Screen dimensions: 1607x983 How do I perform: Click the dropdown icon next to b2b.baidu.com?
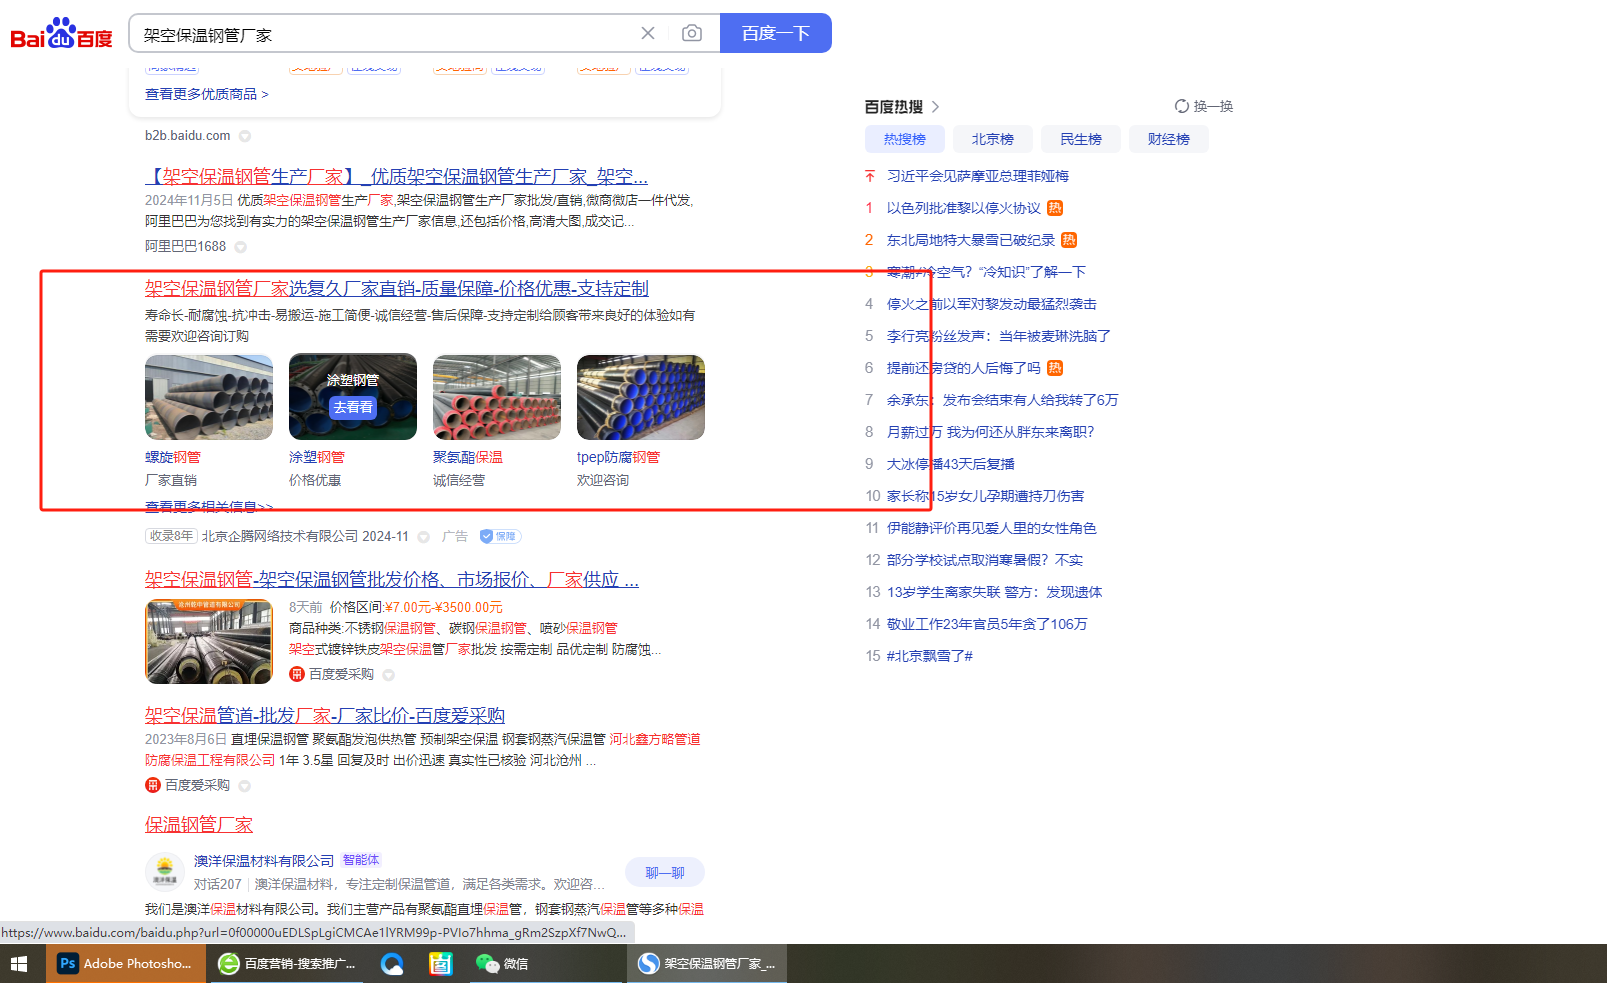point(245,136)
